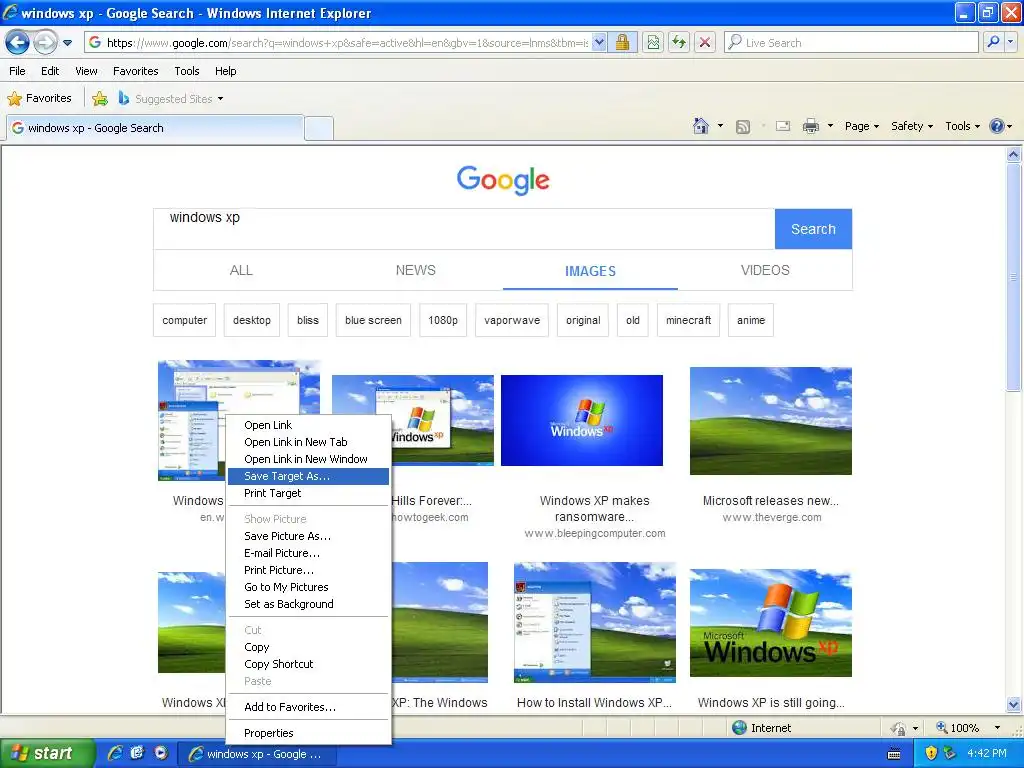Screen dimensions: 1024x768
Task: Switch to the VIDEOS results tab
Action: pos(765,270)
